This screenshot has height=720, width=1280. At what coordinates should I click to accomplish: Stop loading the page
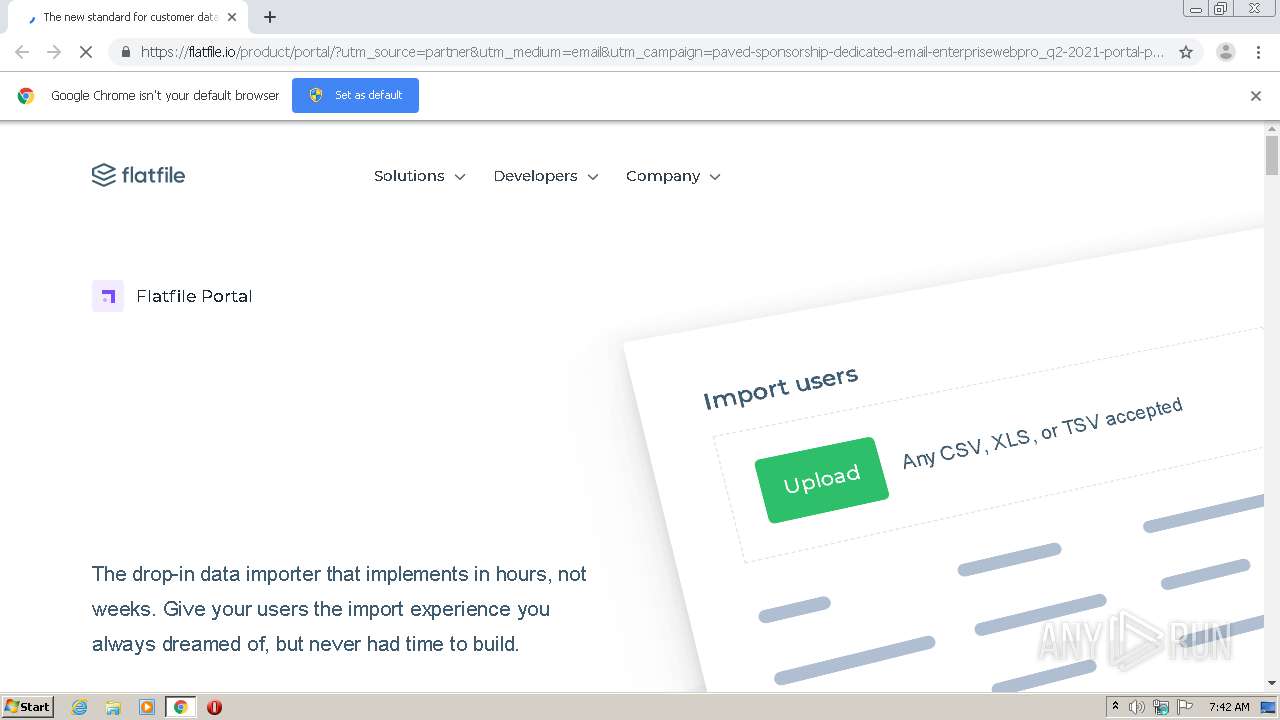click(86, 52)
